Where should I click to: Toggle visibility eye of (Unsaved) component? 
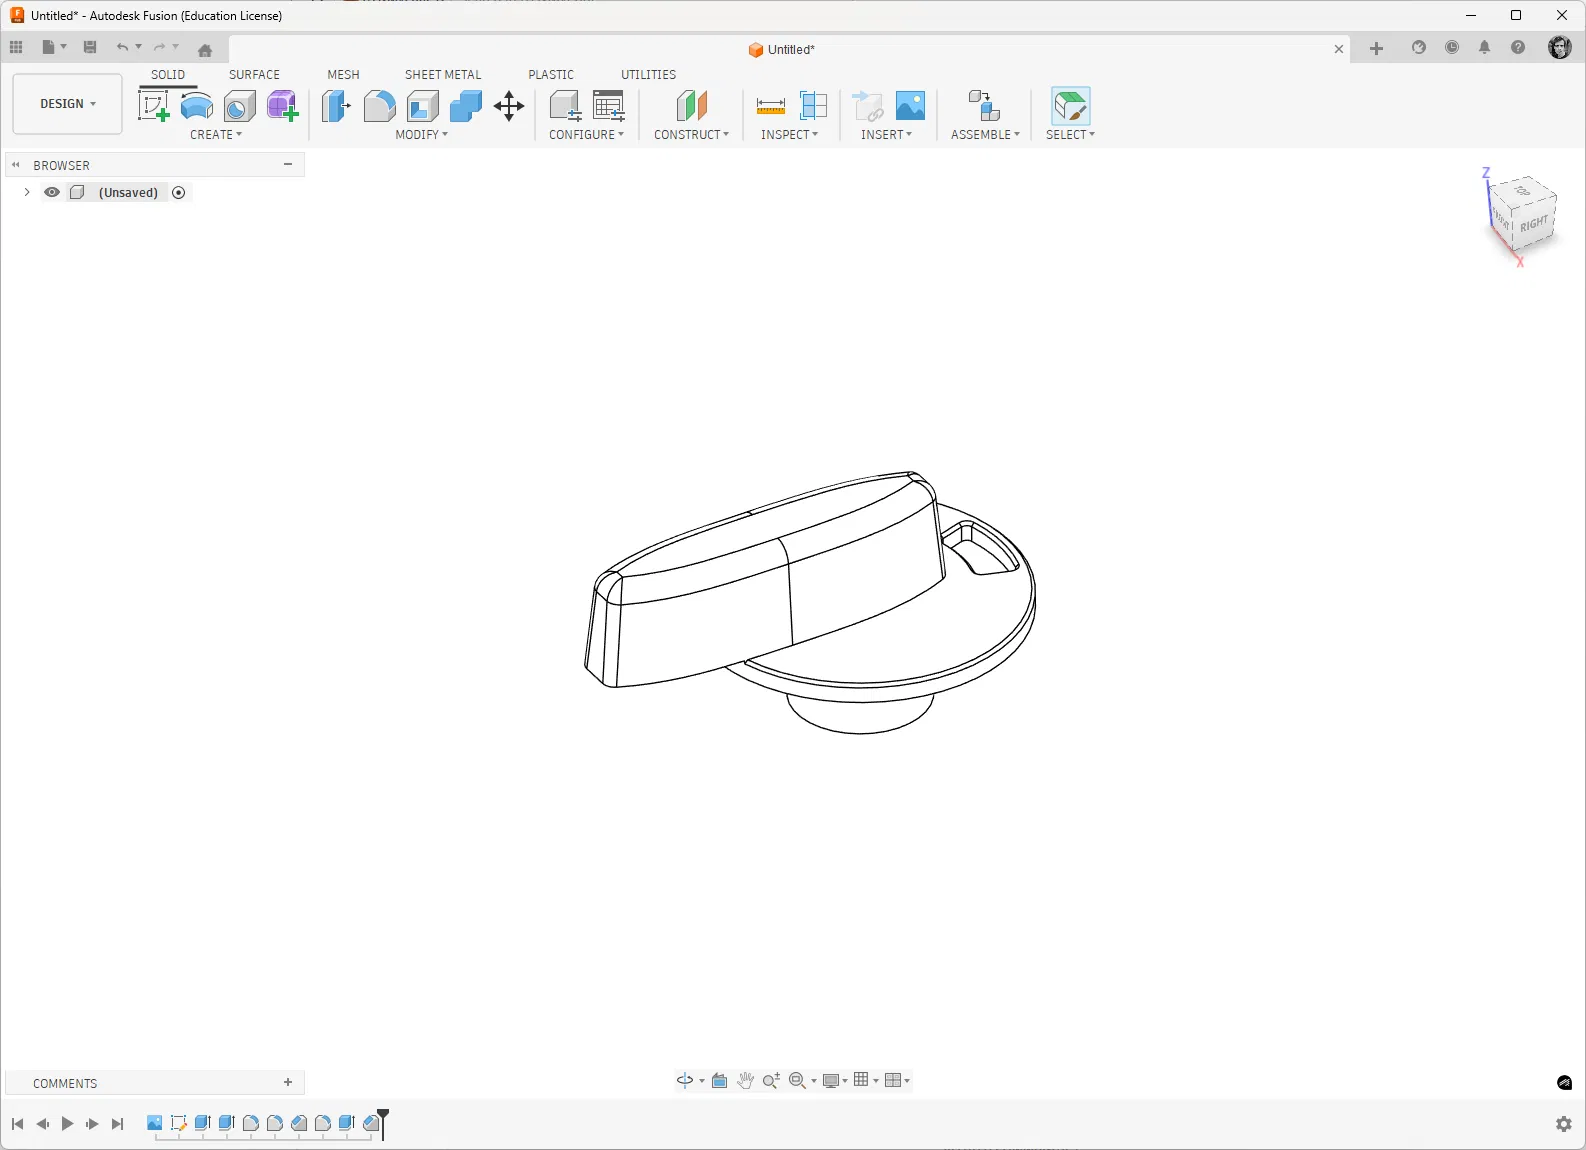tap(52, 192)
